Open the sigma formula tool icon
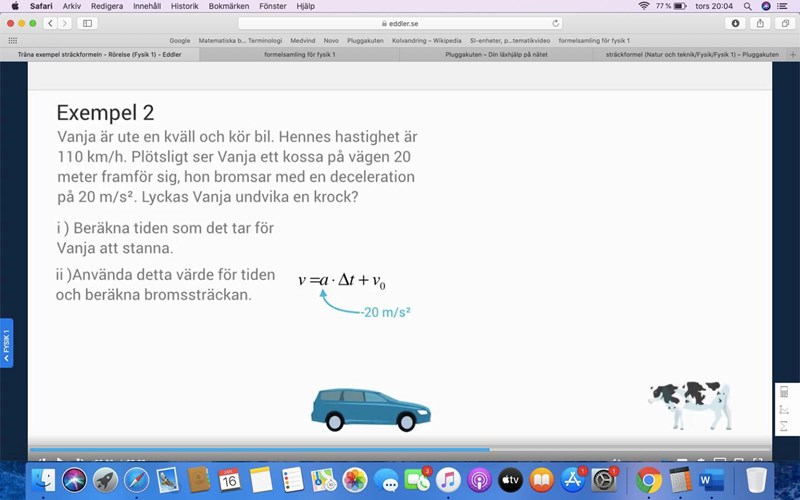 [x=784, y=427]
